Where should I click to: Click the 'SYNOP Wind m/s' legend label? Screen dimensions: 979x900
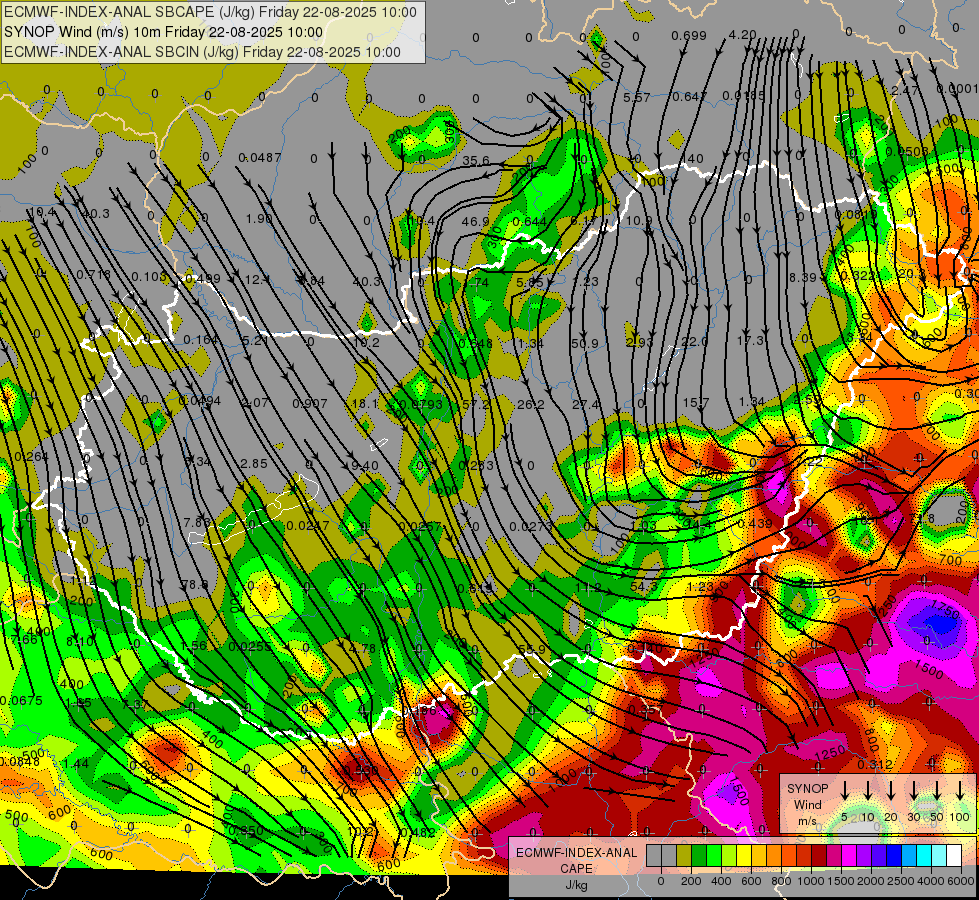807,804
